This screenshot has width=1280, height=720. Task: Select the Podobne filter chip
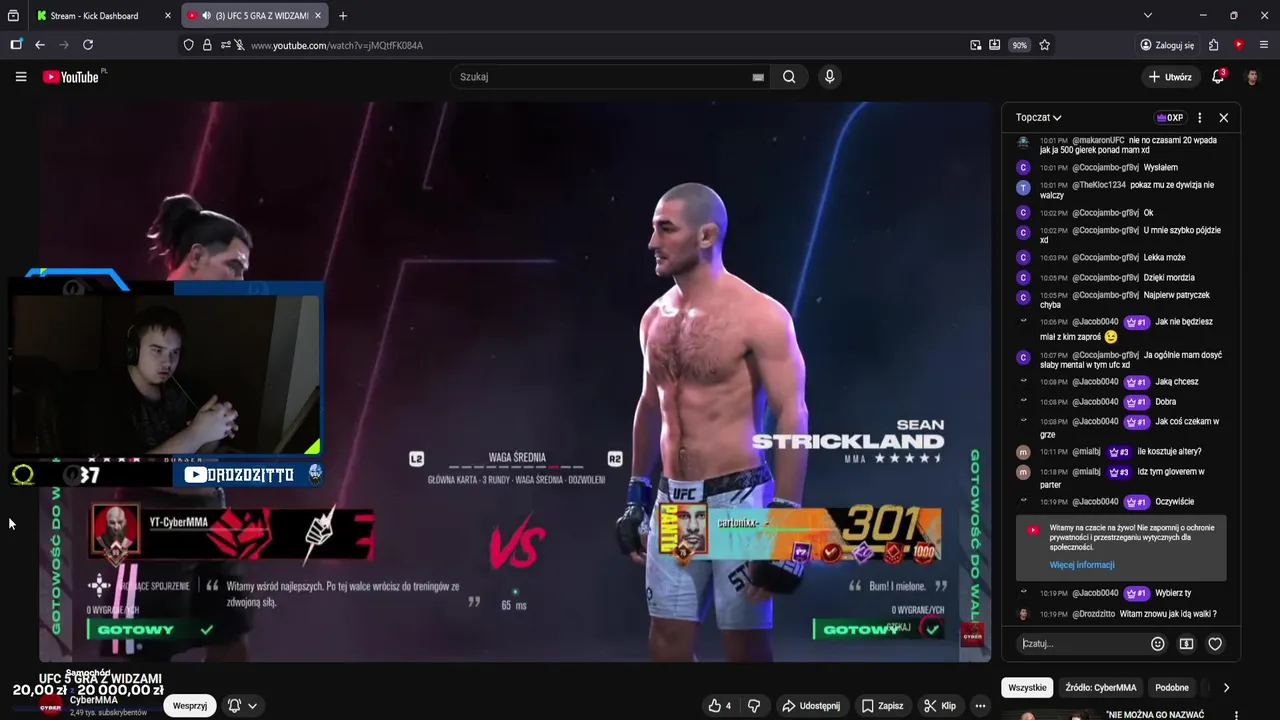click(x=1172, y=688)
